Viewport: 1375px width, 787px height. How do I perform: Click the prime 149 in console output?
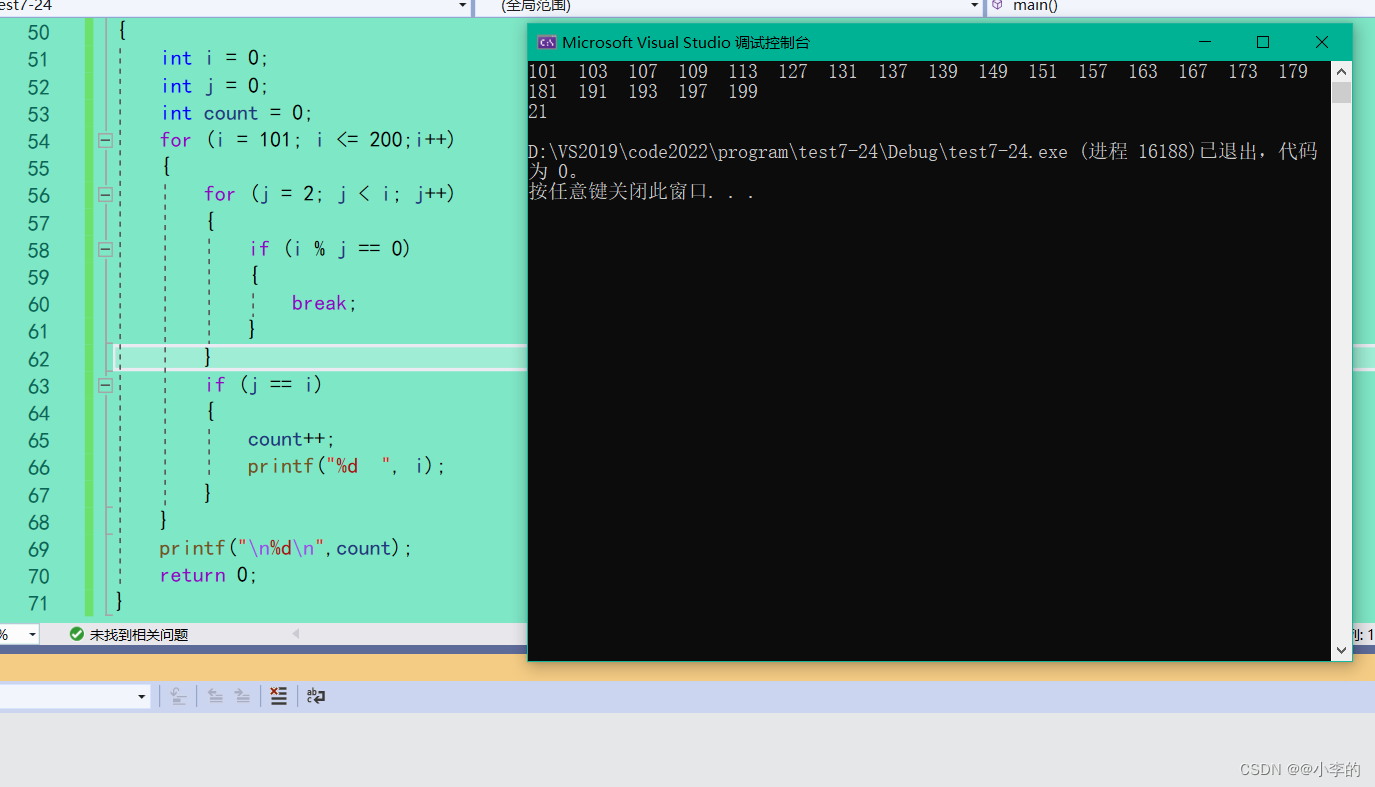pyautogui.click(x=993, y=72)
